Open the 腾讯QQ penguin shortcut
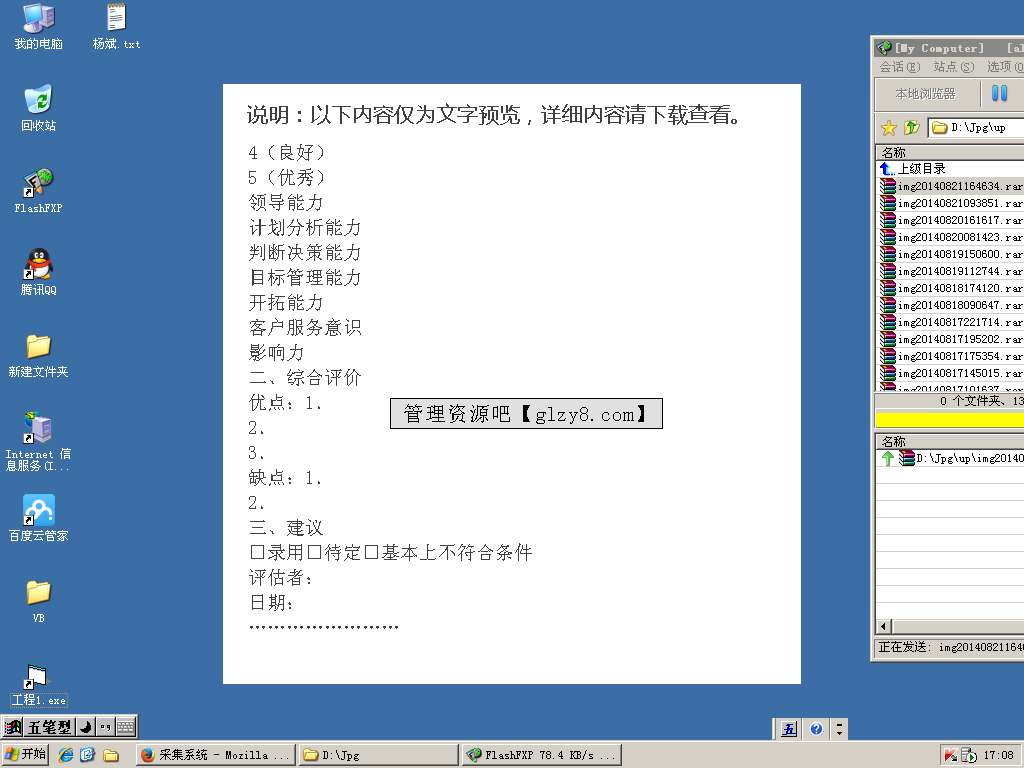 [39, 272]
